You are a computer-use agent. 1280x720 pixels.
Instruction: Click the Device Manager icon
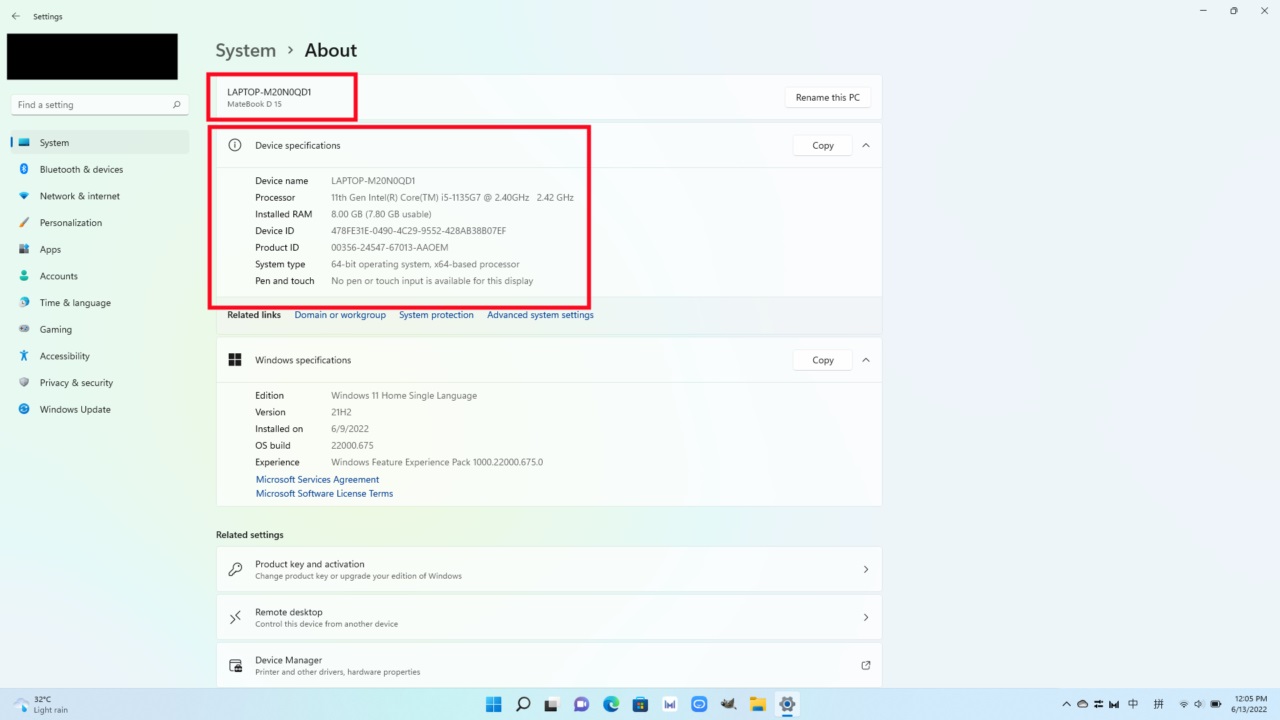tap(235, 665)
